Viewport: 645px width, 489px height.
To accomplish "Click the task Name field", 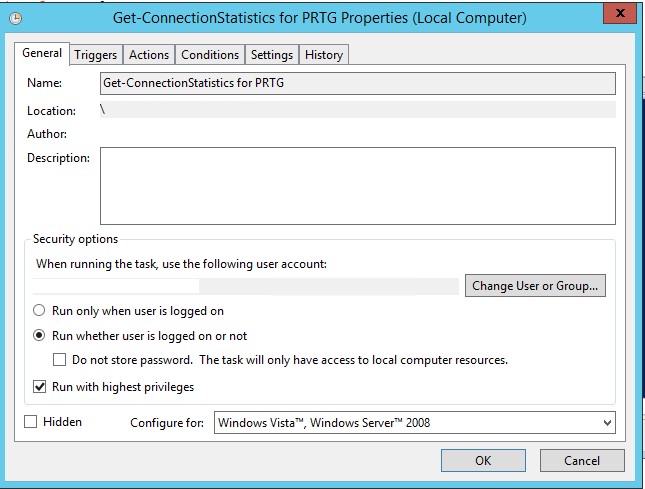I will coord(357,83).
